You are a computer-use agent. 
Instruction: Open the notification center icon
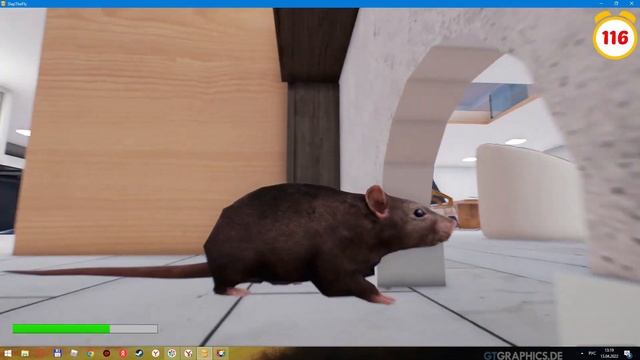pyautogui.click(x=628, y=353)
